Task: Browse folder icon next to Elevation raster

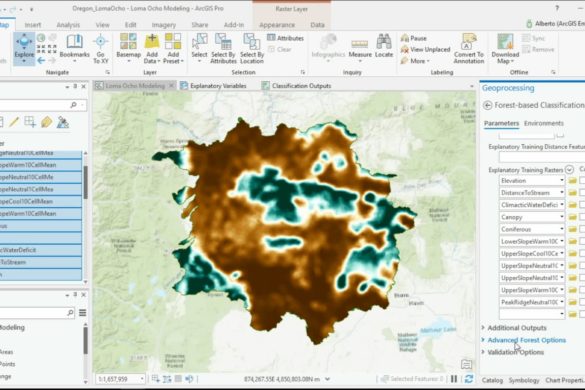Action: (x=572, y=181)
